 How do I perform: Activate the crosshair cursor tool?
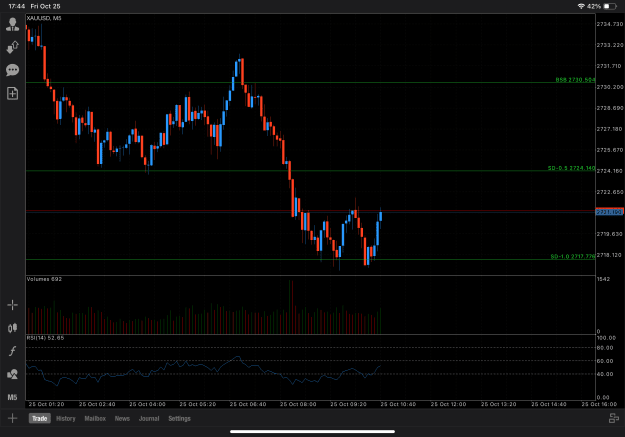[x=12, y=305]
